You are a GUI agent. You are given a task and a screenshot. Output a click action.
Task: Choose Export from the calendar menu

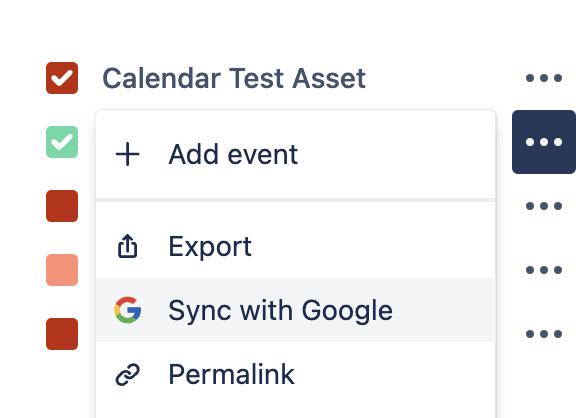(296, 246)
